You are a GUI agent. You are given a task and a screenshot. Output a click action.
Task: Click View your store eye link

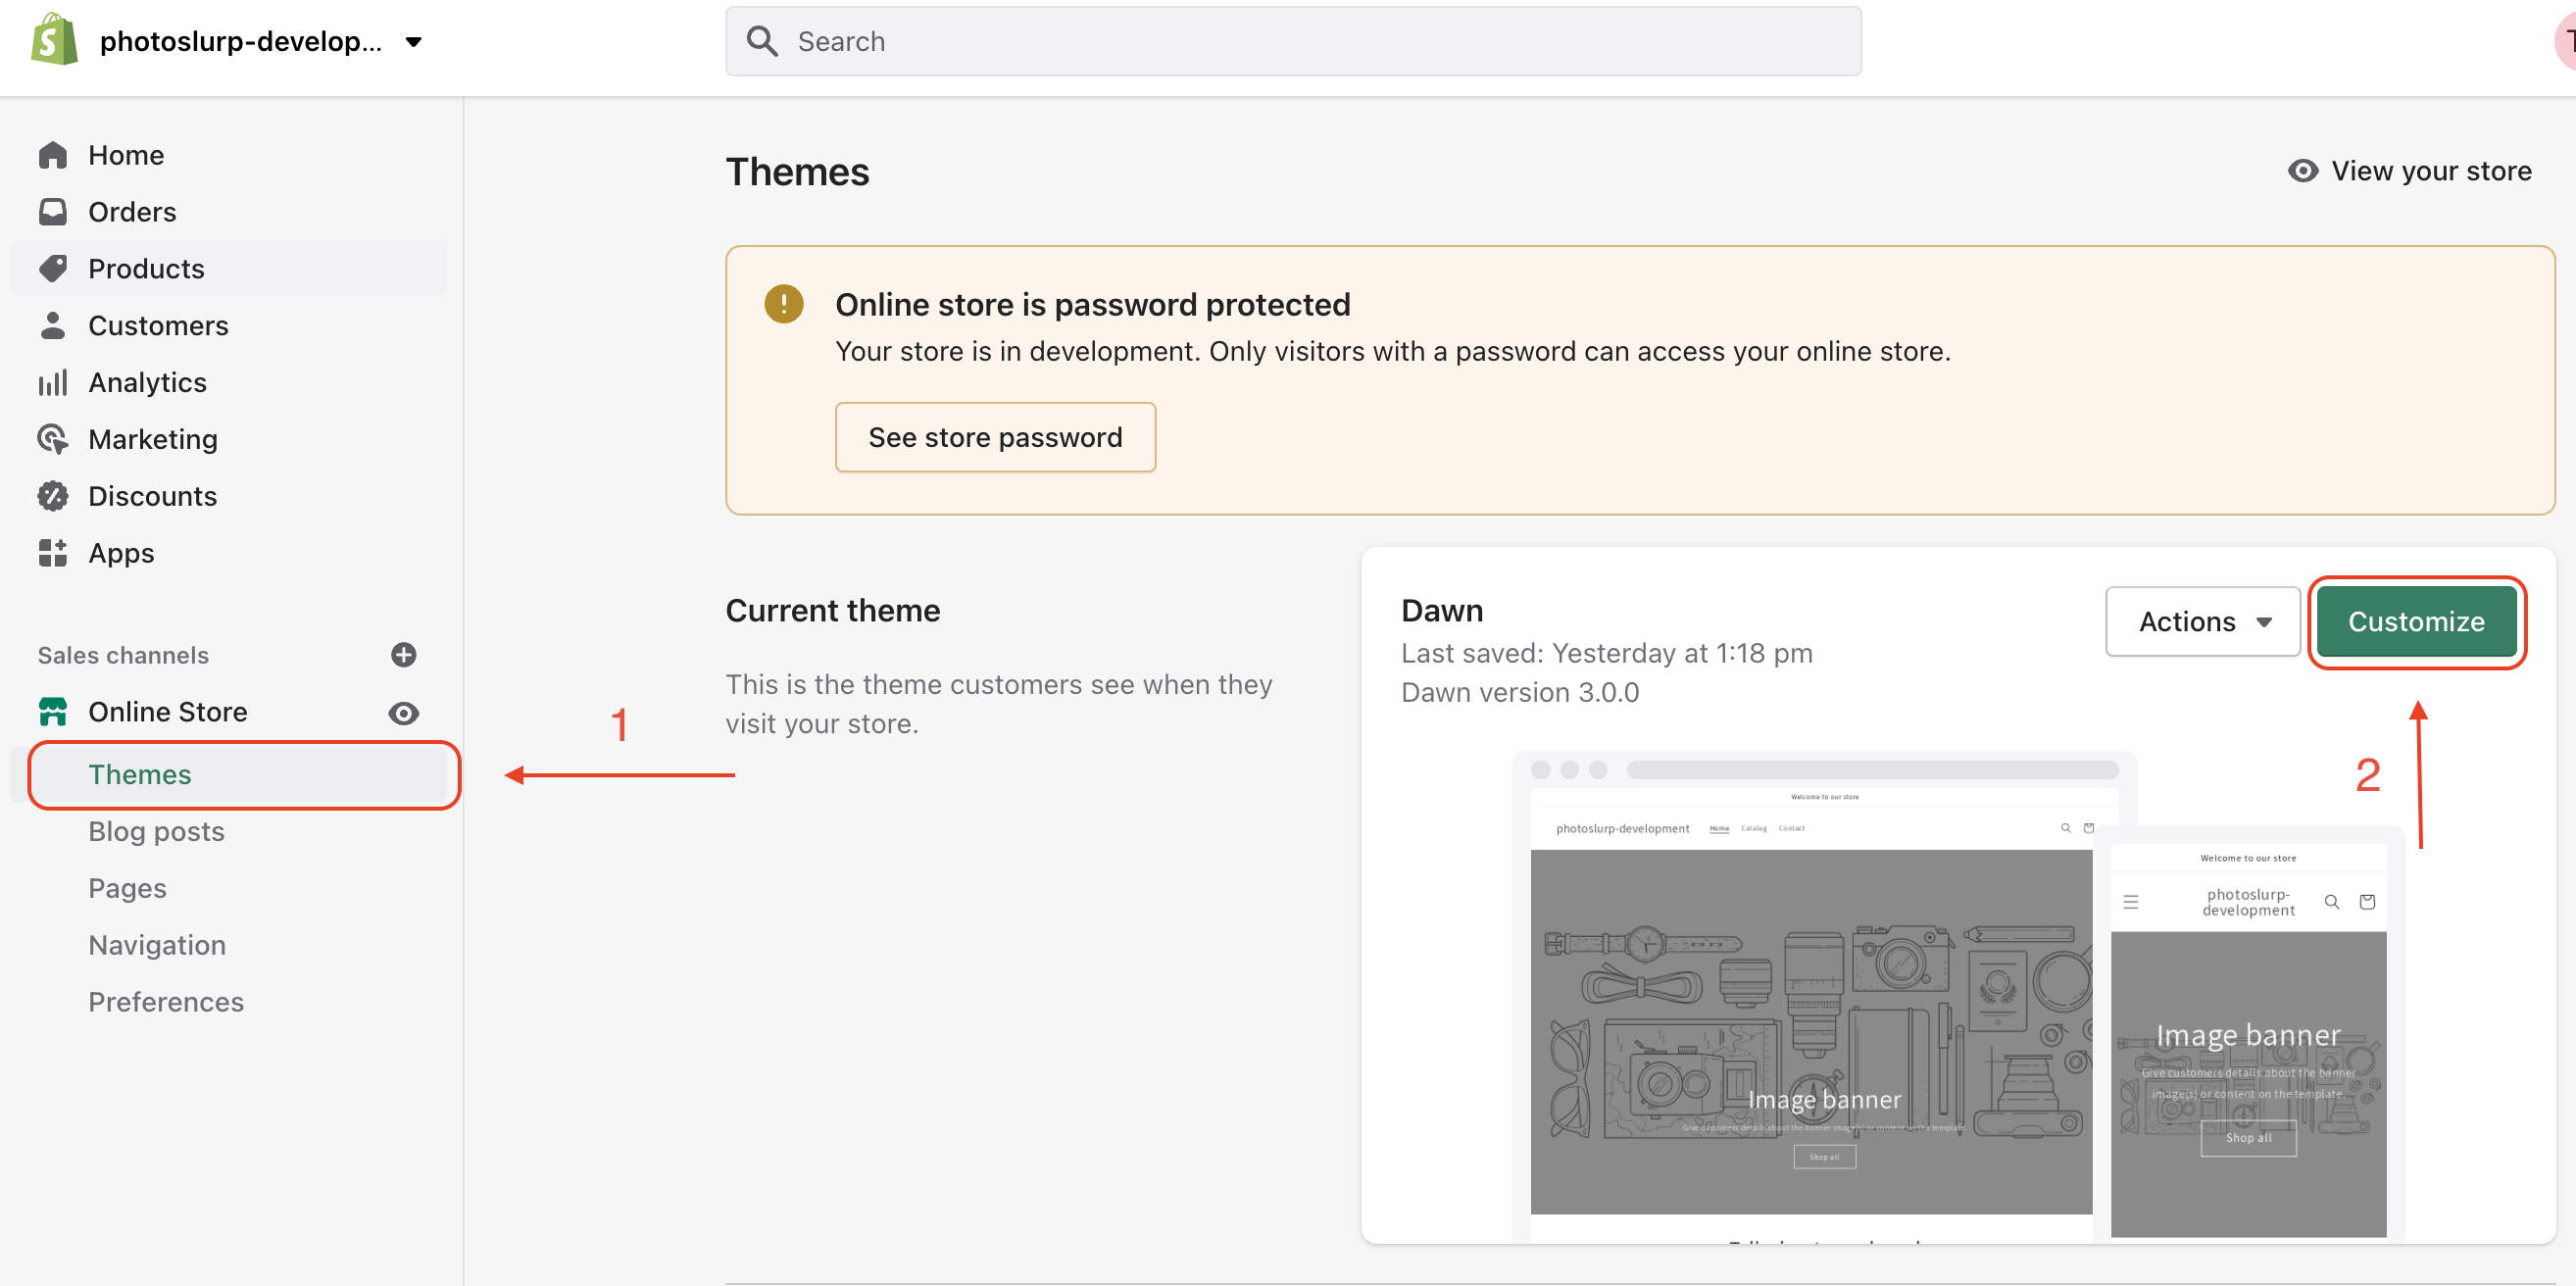(x=2409, y=171)
